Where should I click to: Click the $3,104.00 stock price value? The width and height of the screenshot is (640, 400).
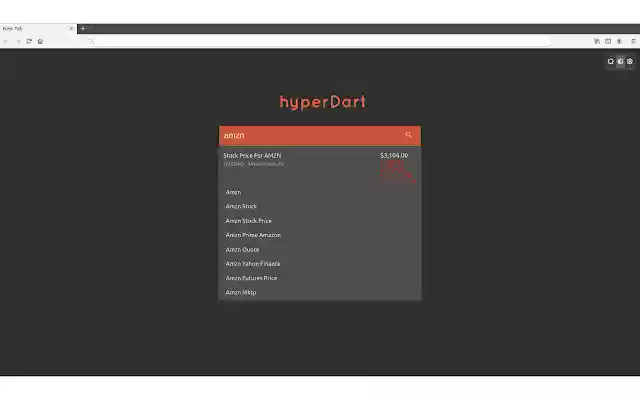(394, 156)
